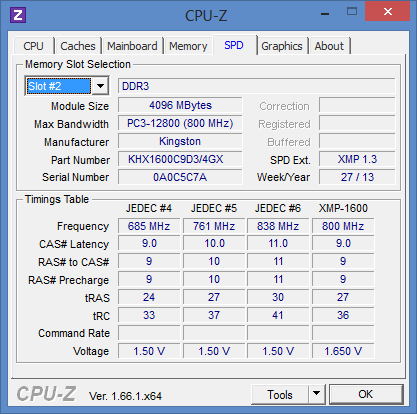Click the Serial Number label

pos(76,177)
